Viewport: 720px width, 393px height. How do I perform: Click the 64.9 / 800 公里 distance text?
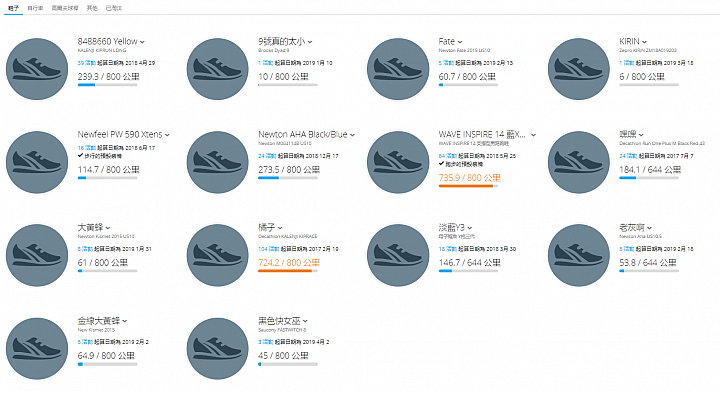click(106, 356)
